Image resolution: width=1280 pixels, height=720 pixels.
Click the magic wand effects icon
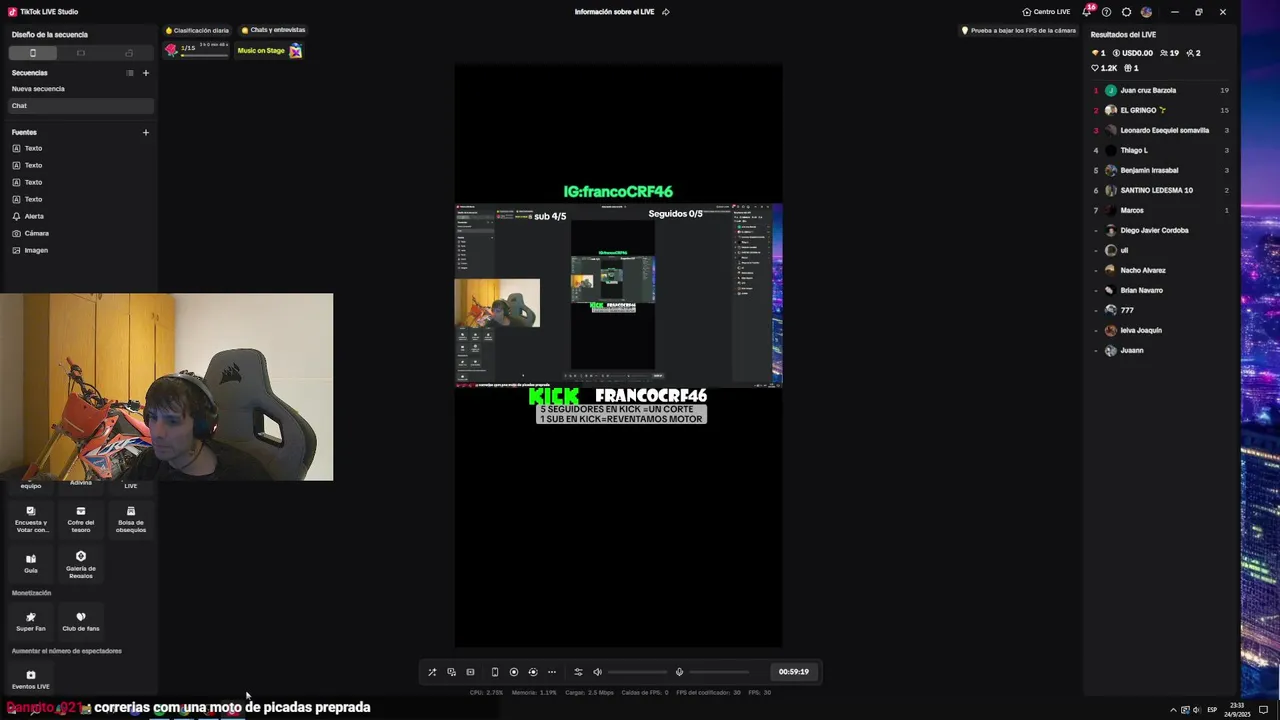click(432, 672)
